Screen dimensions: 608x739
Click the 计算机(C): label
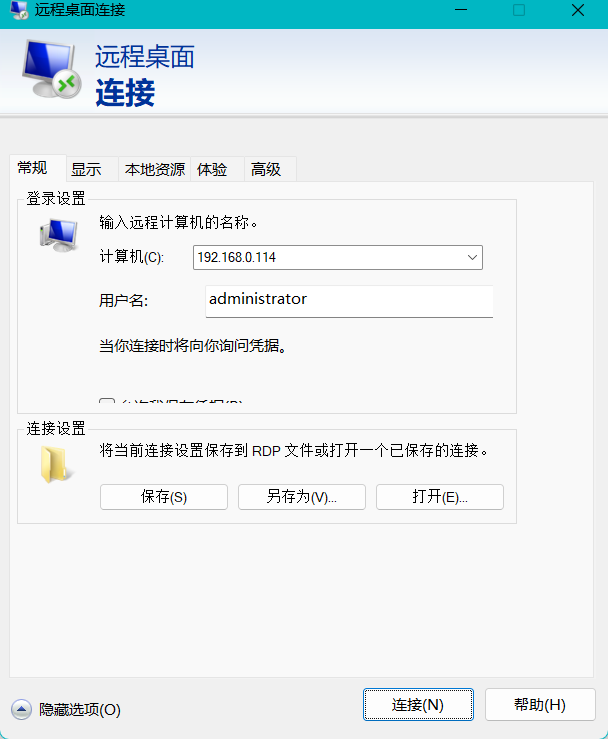pos(131,257)
